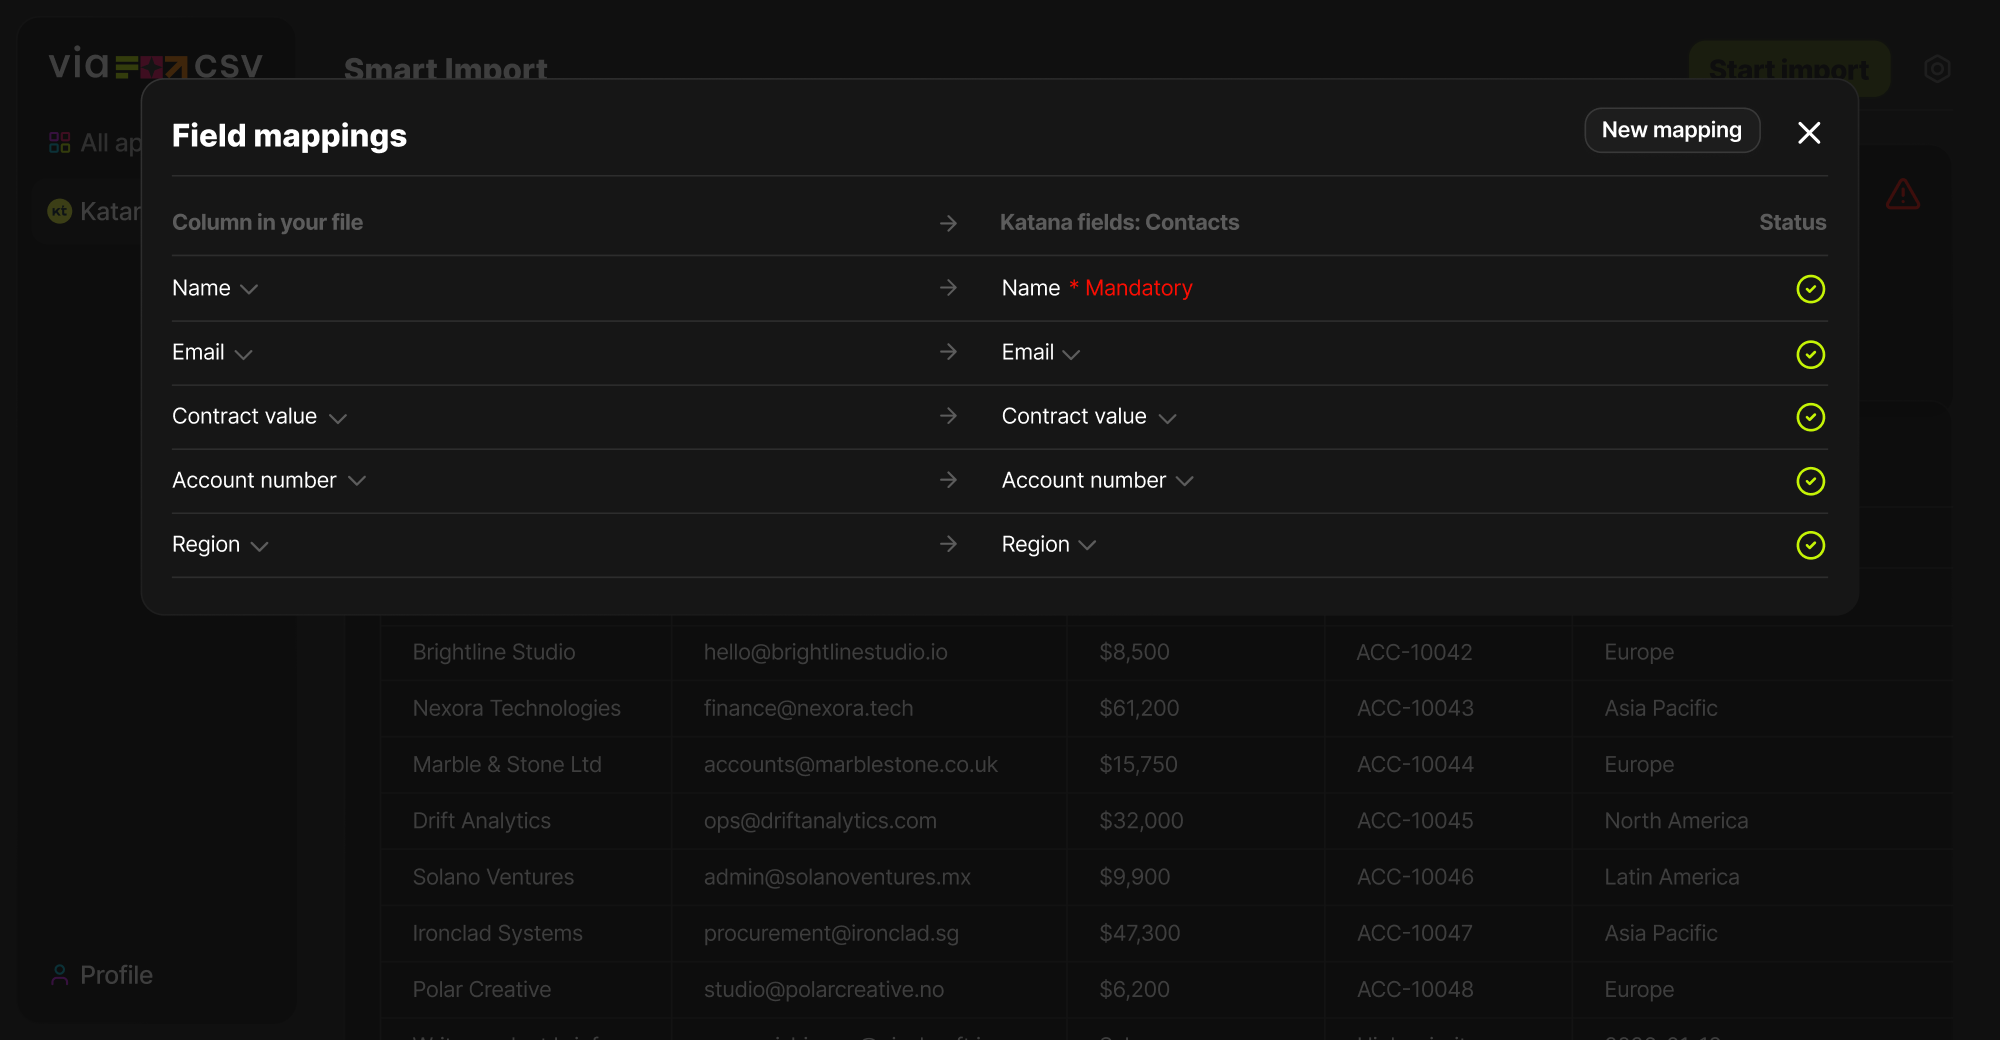Open the Katana Email field dropdown
The height and width of the screenshot is (1040, 2000).
click(x=1041, y=352)
